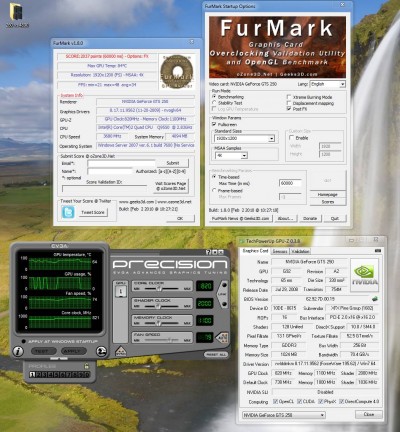The width and height of the screenshot is (400, 432).
Task: Expand the MSAA Samples dropdown
Action: 231,155
